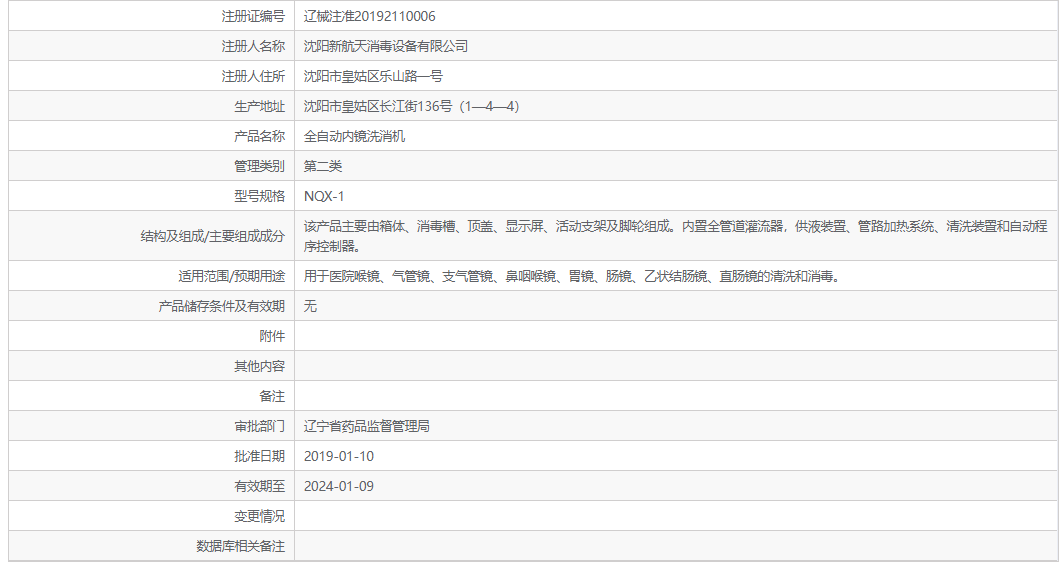Viewport: 1059px width, 564px height.
Task: Click the label 结构及组成/主要组成成分
Action: [x=212, y=236]
